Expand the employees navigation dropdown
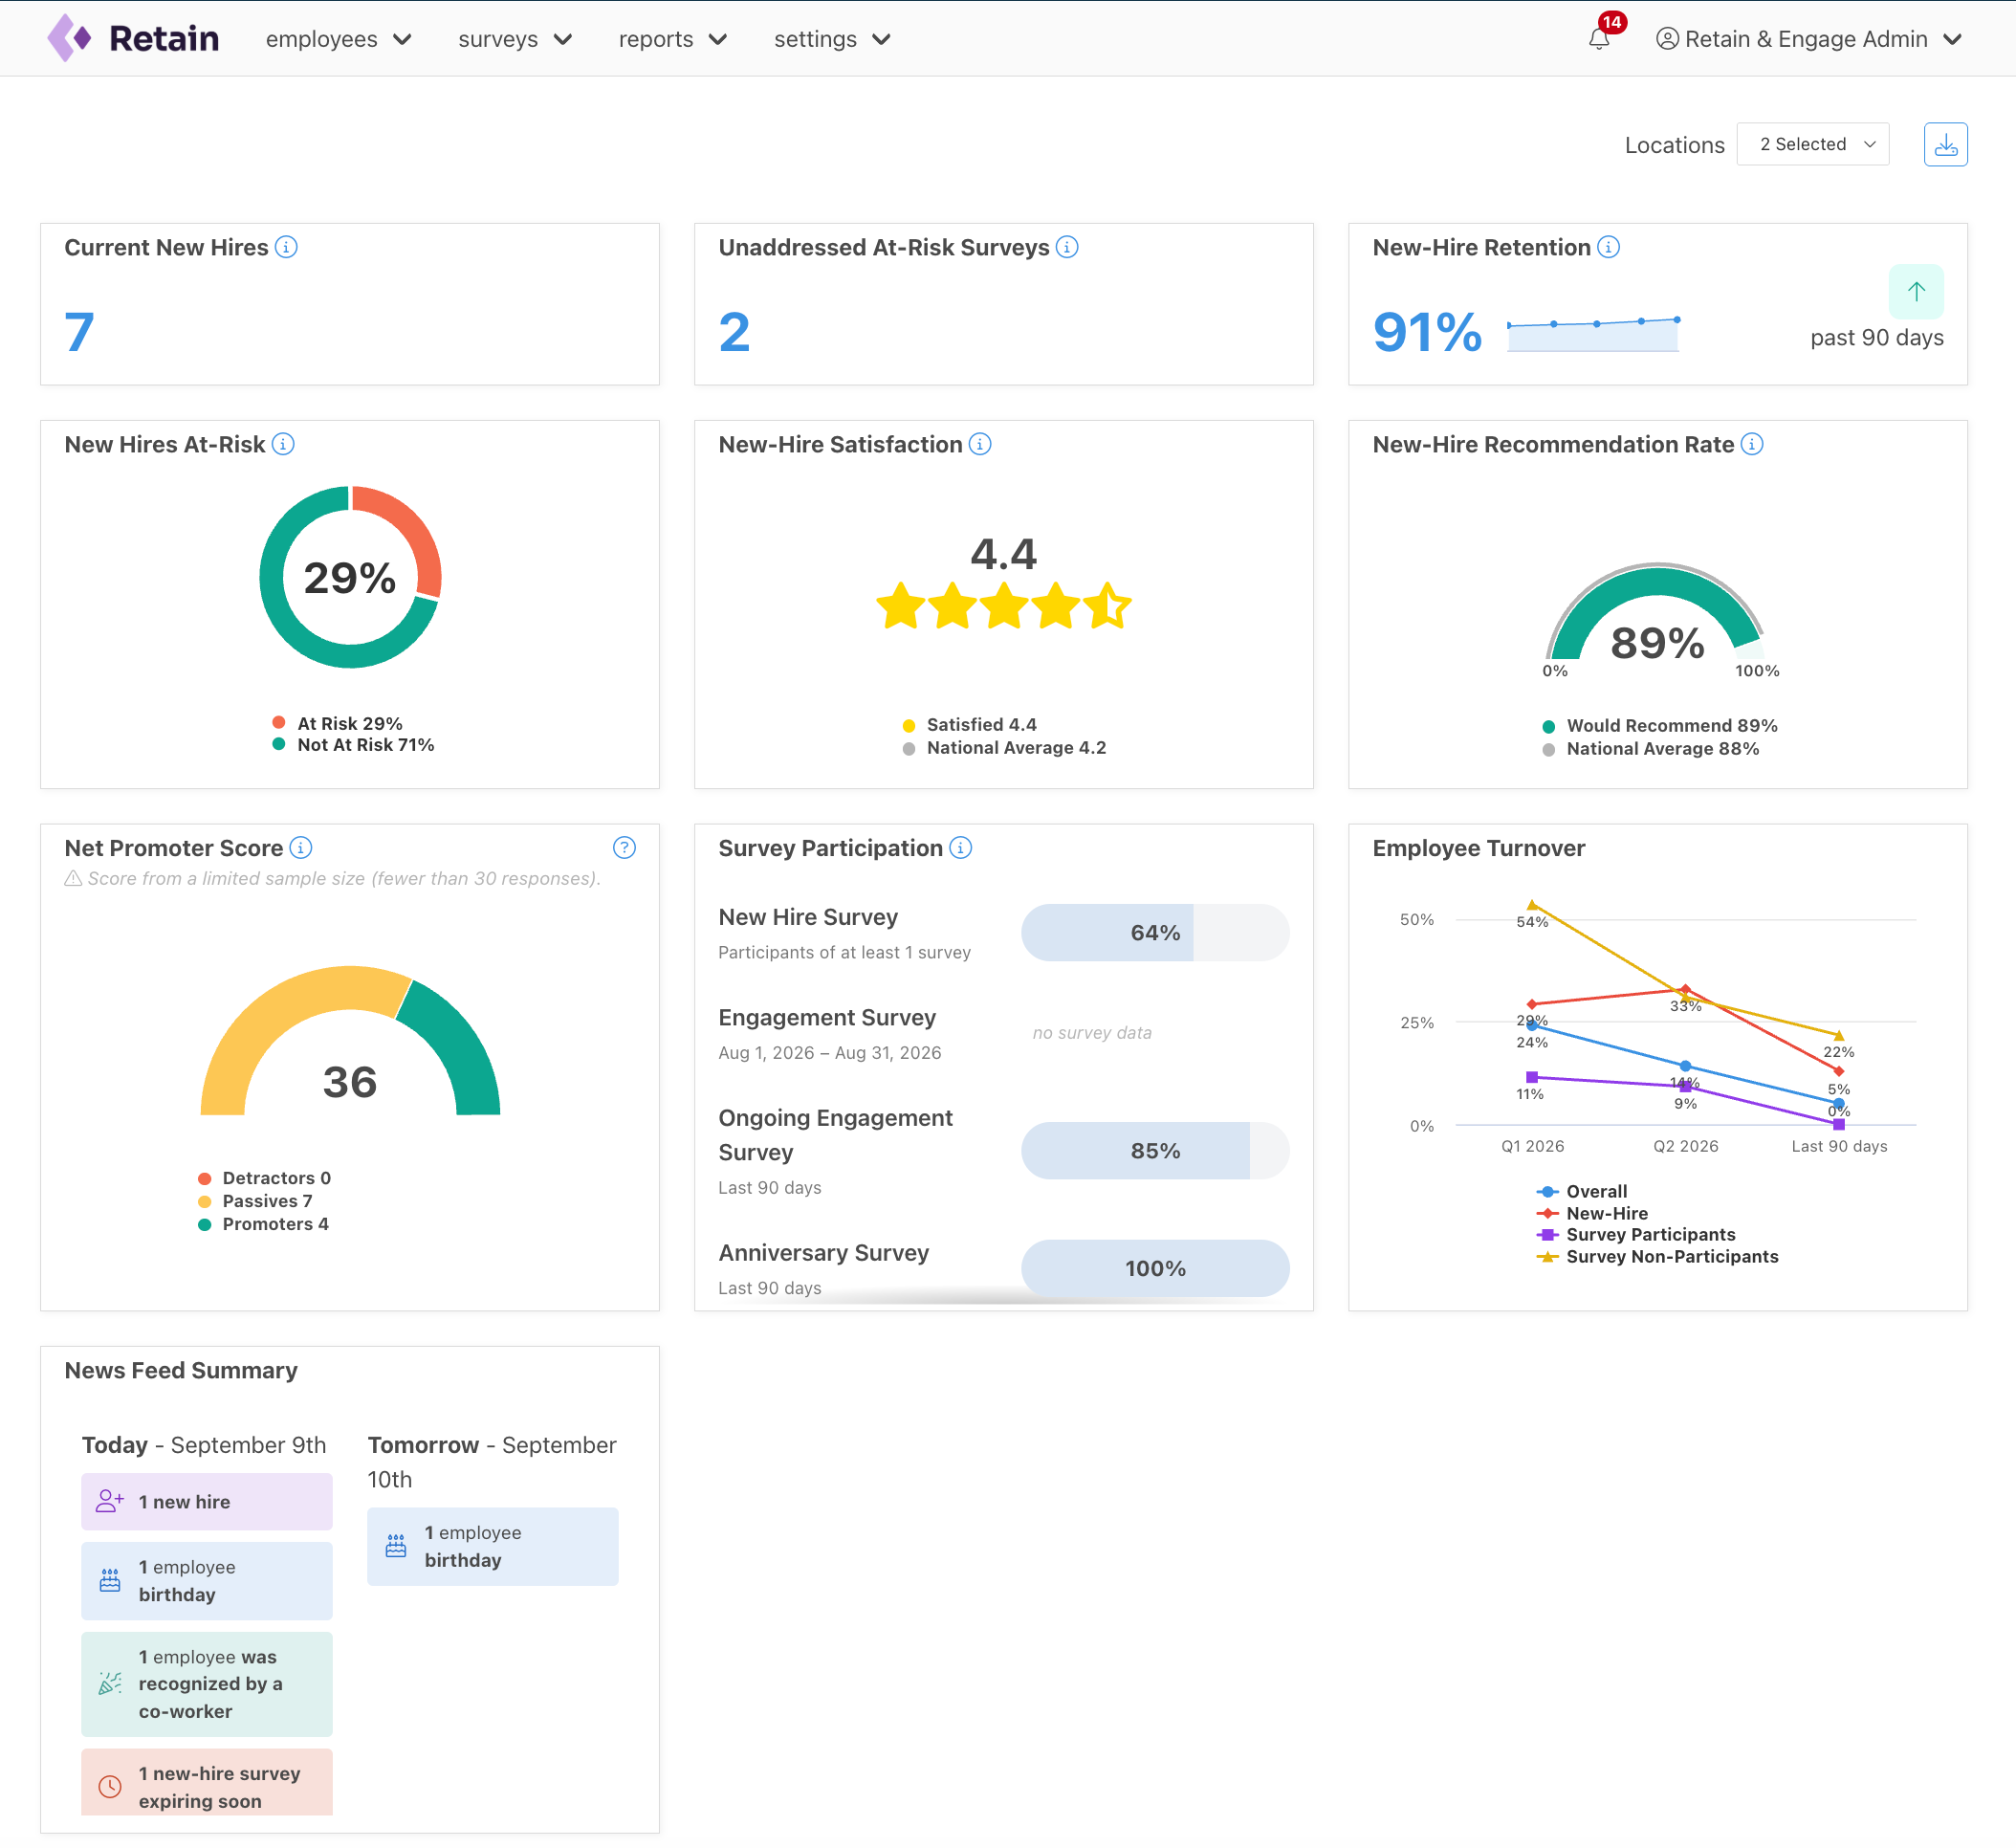 pyautogui.click(x=338, y=39)
